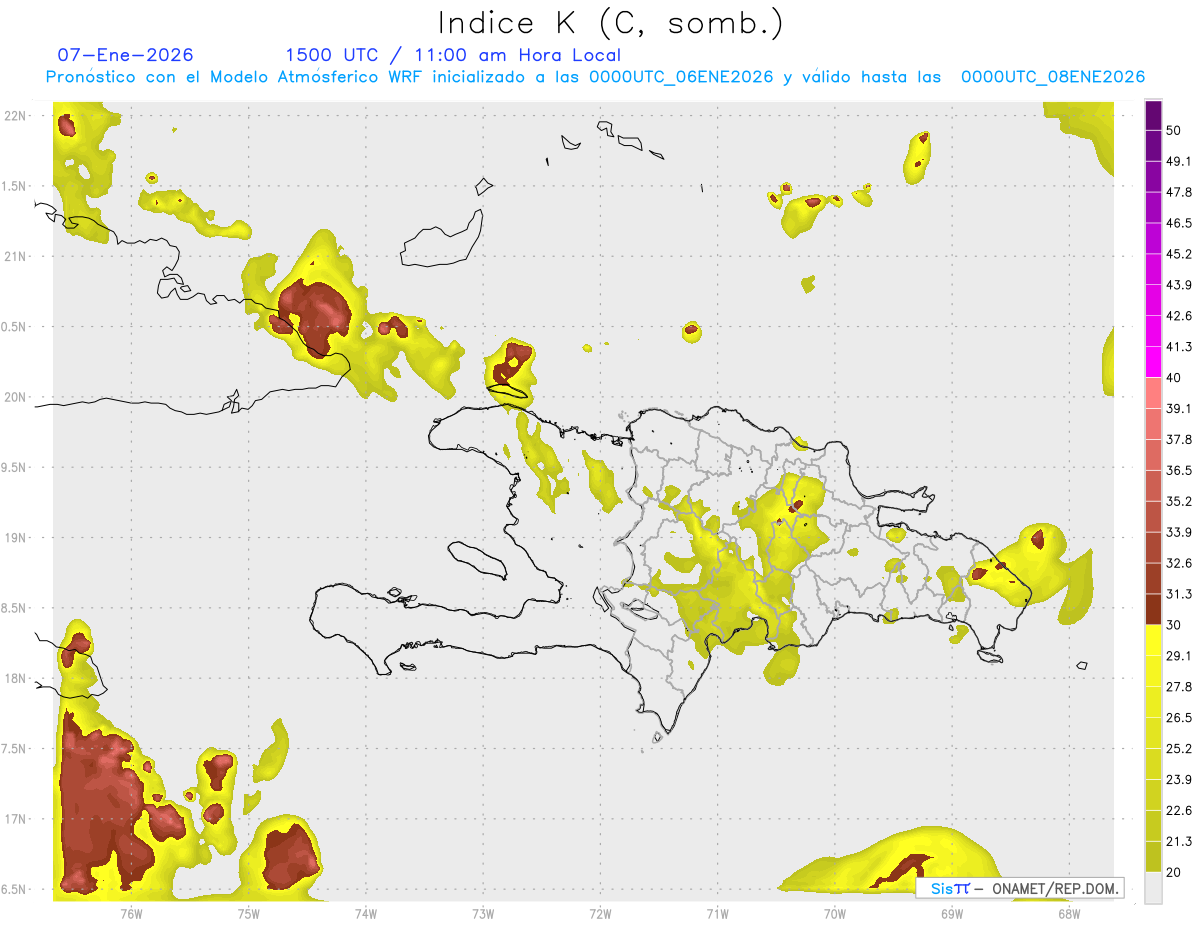
Task: Click the colorbar value '50'
Action: pyautogui.click(x=1174, y=130)
